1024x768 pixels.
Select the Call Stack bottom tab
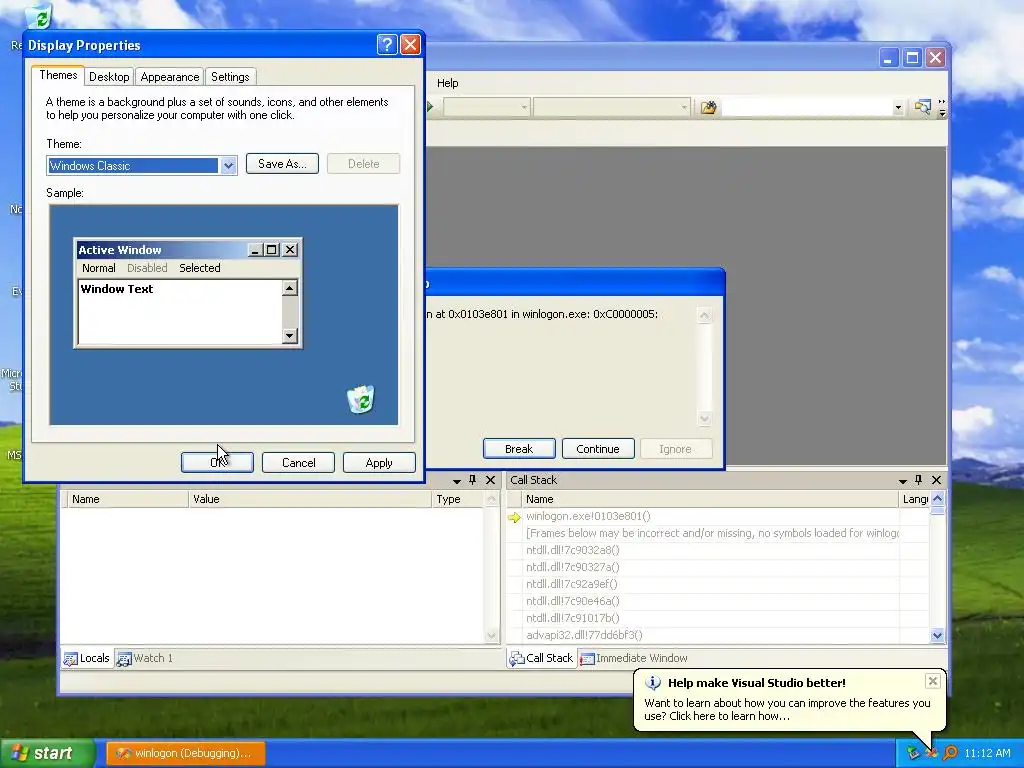click(541, 658)
